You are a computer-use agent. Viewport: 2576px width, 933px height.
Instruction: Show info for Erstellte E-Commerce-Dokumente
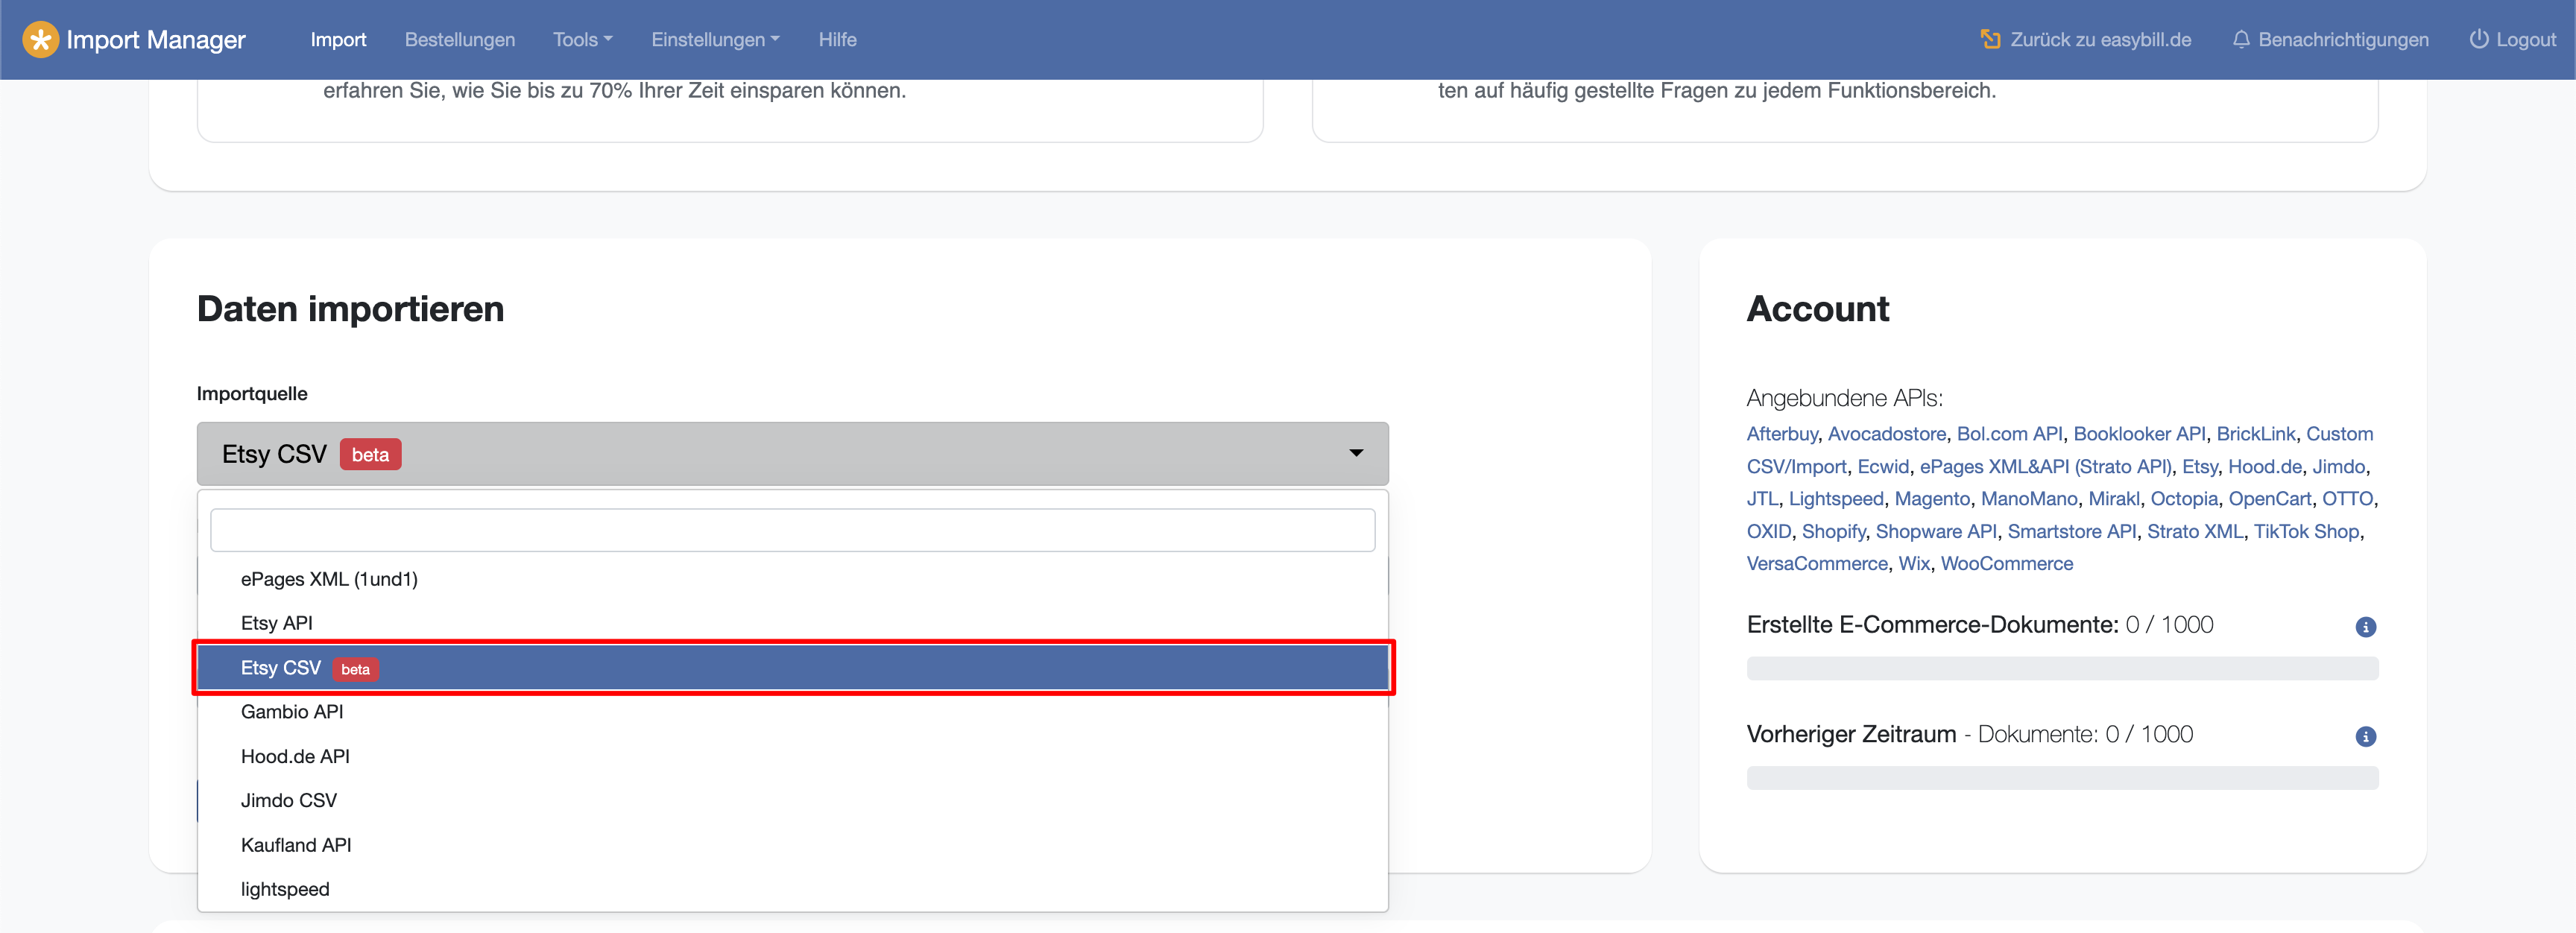2365,627
